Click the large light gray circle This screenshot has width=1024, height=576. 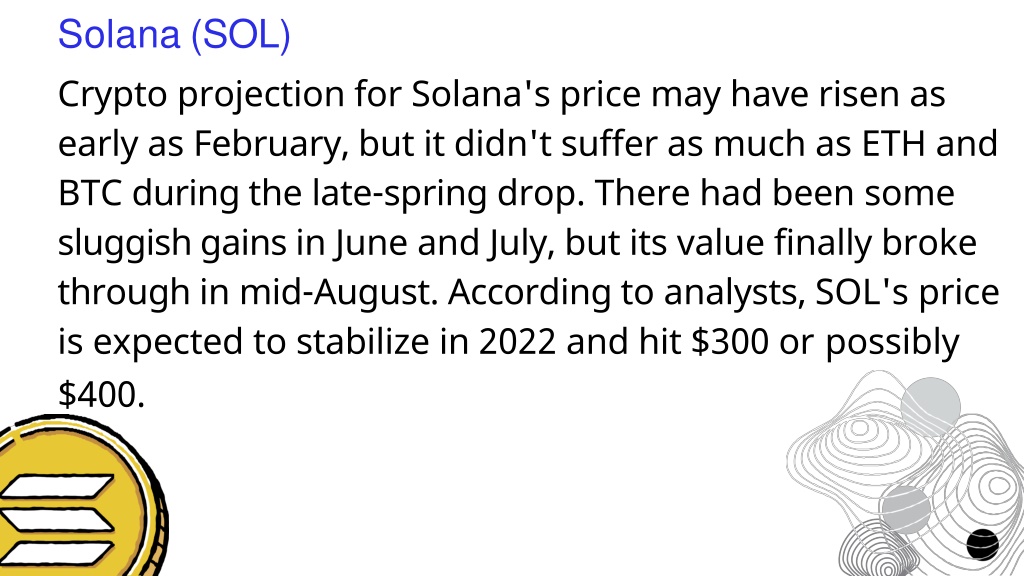pos(931,406)
